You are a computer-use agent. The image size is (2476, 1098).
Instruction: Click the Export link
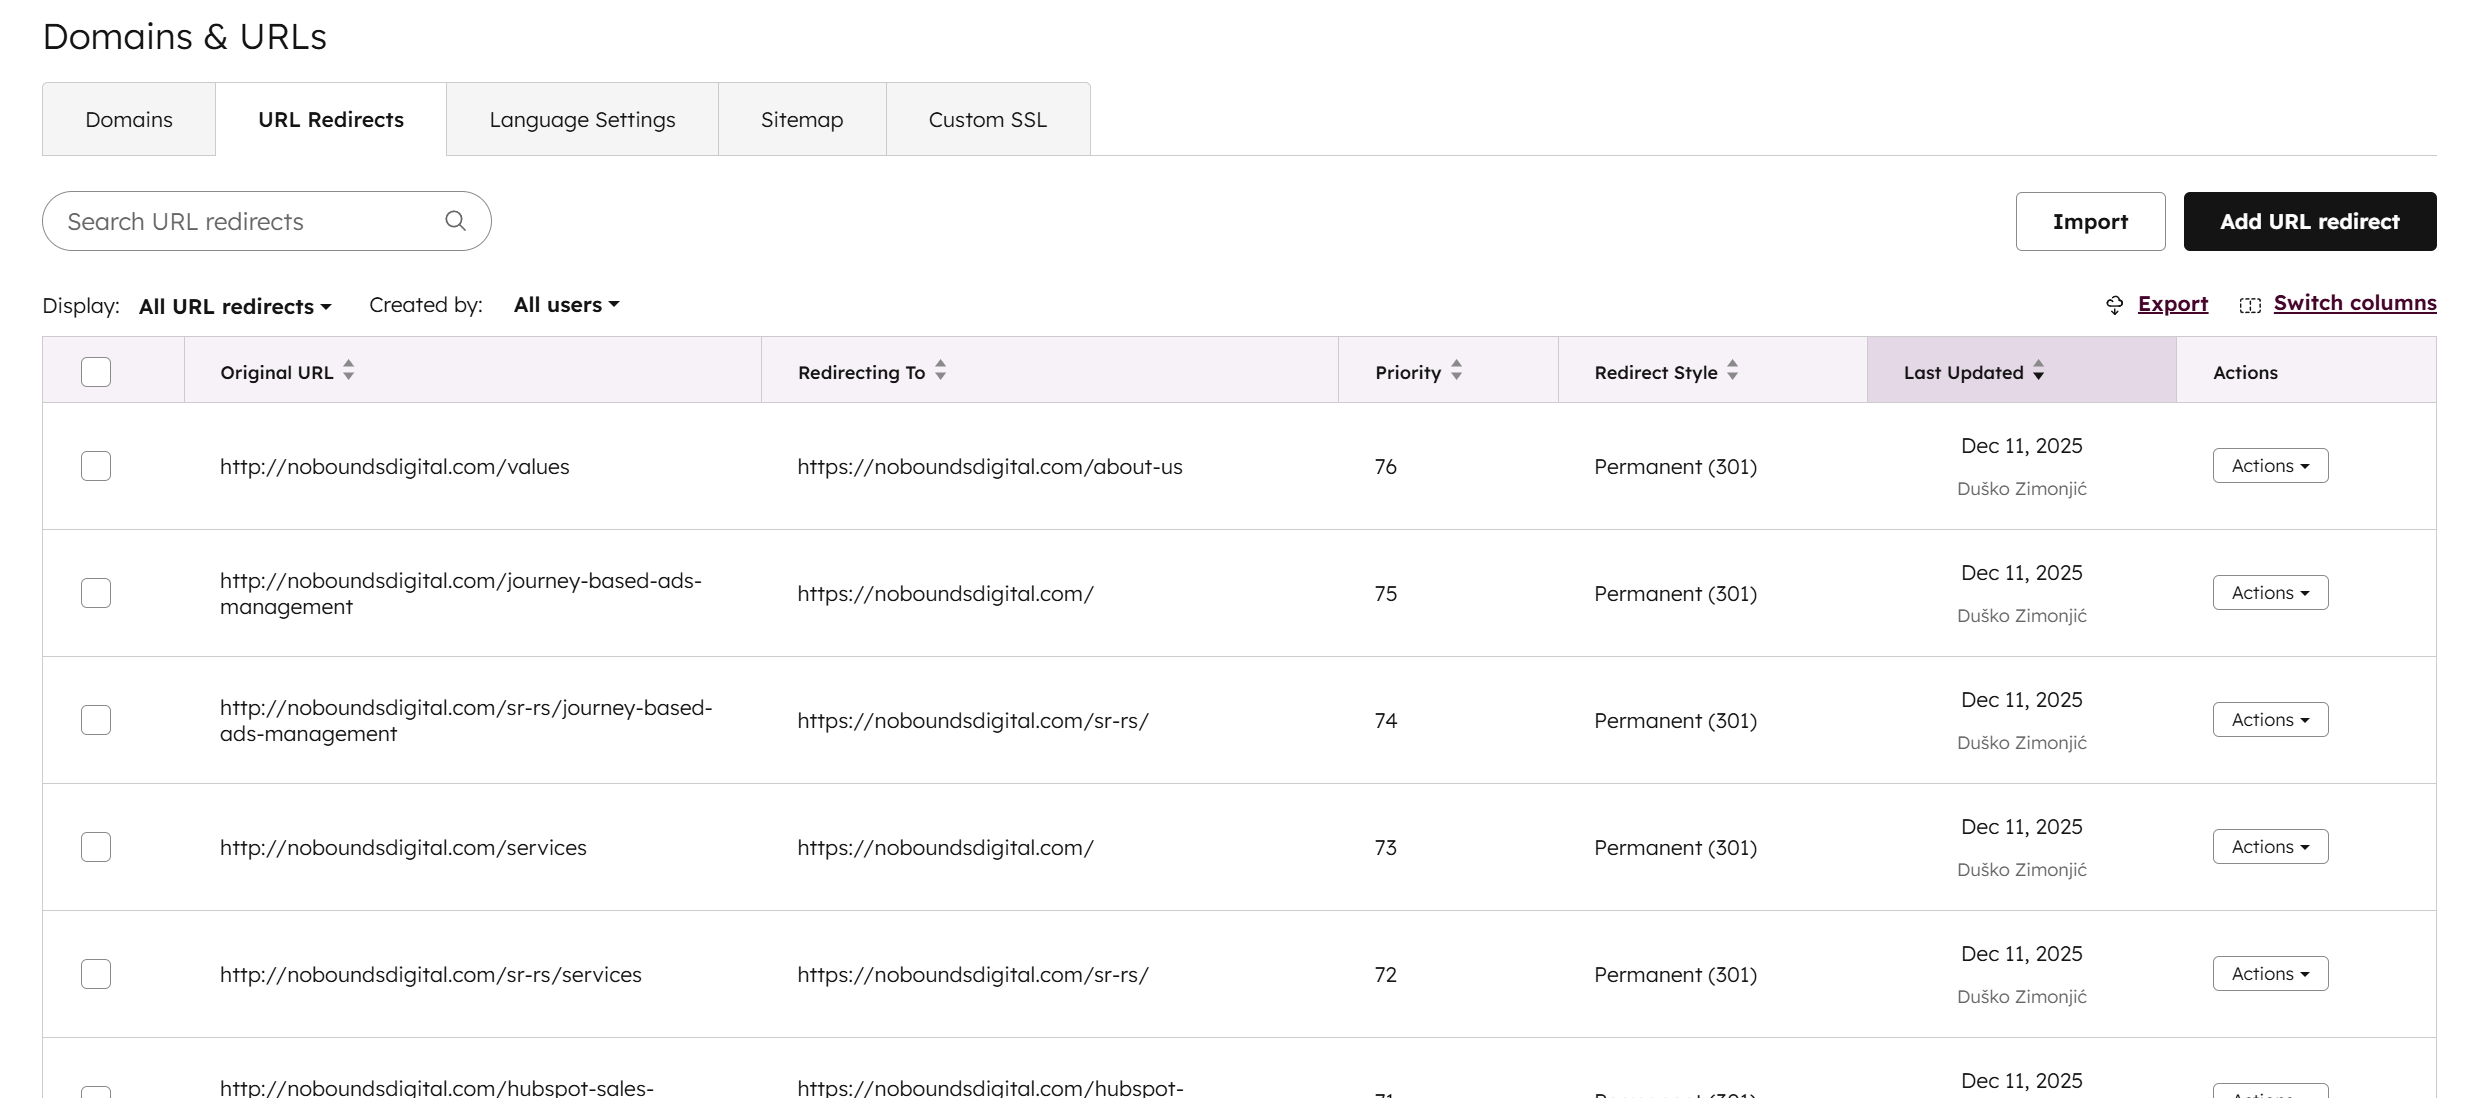[2172, 304]
